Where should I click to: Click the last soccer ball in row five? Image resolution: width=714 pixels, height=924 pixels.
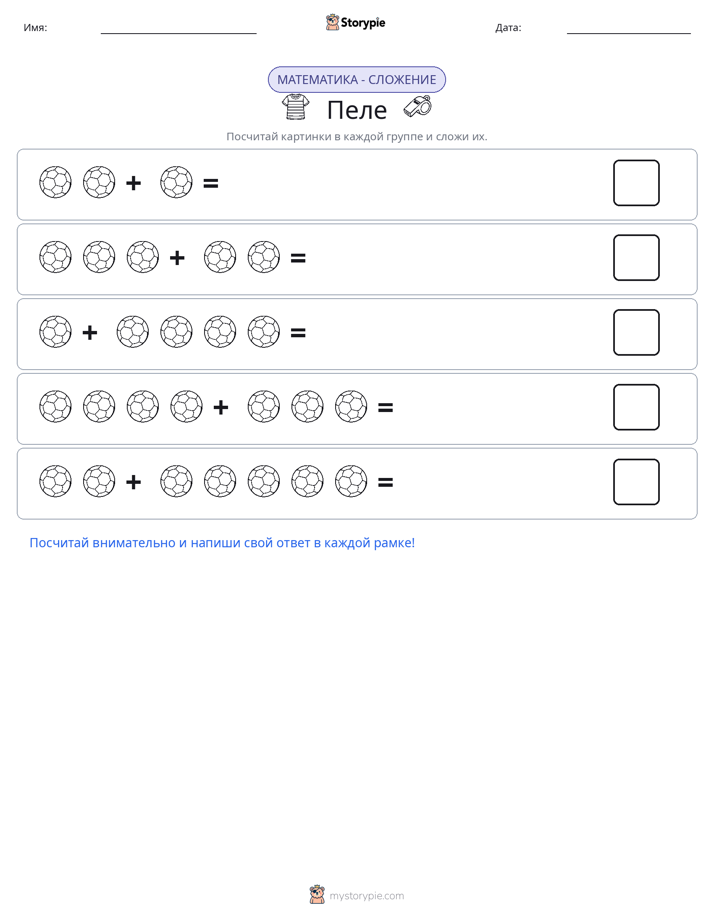pyautogui.click(x=351, y=481)
